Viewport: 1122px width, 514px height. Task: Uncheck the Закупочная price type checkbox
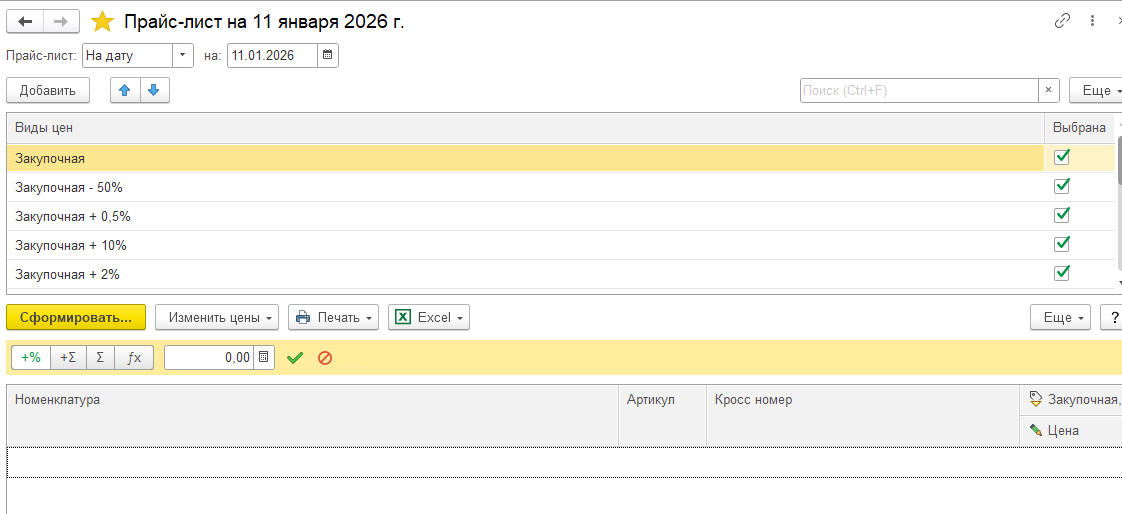tap(1062, 157)
